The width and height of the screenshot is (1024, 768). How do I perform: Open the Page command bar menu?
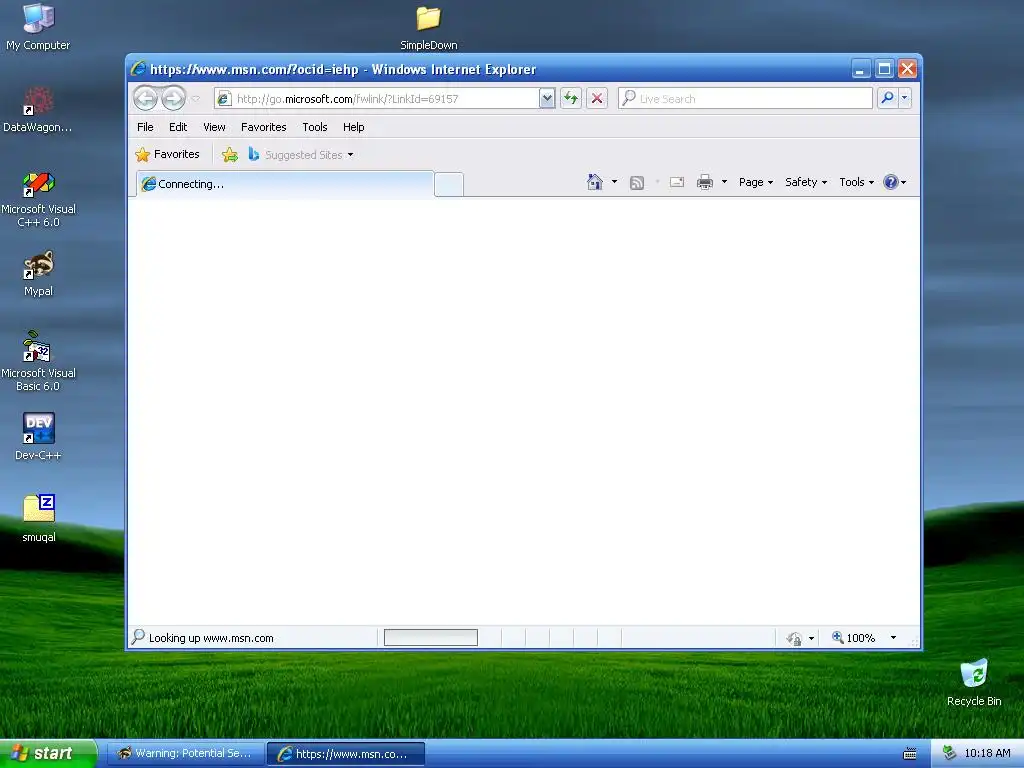point(756,182)
